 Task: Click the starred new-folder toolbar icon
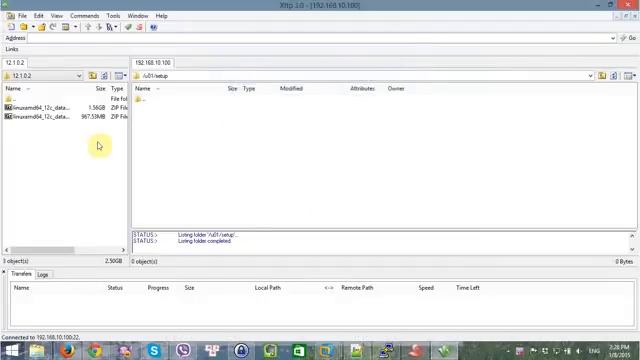[x=42, y=27]
